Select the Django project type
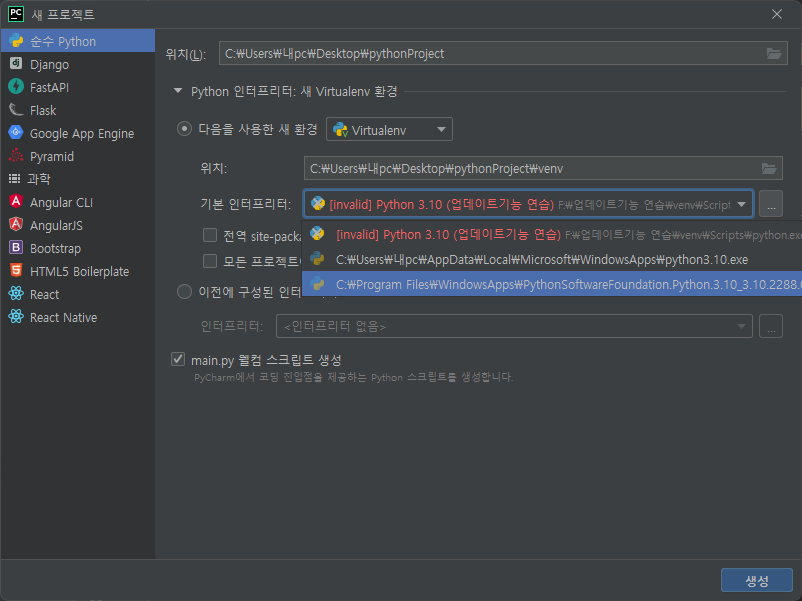Image resolution: width=802 pixels, height=601 pixels. point(78,64)
